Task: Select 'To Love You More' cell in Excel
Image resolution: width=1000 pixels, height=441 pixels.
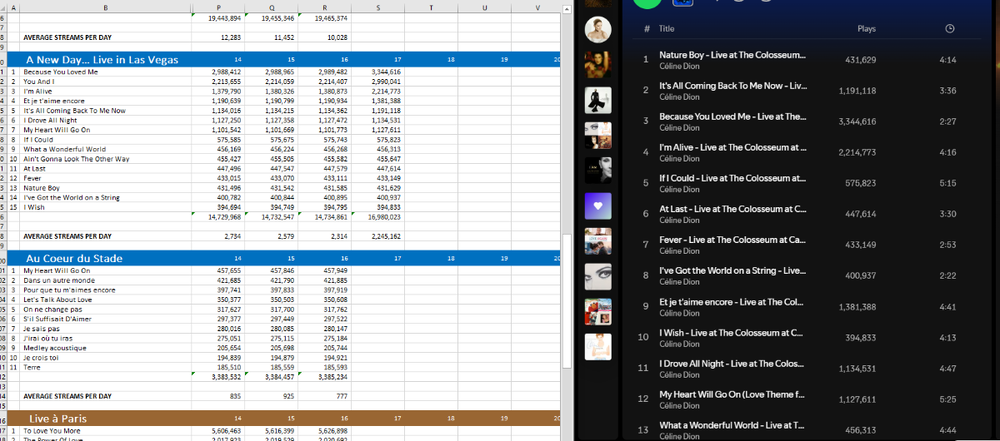Action: pos(105,431)
